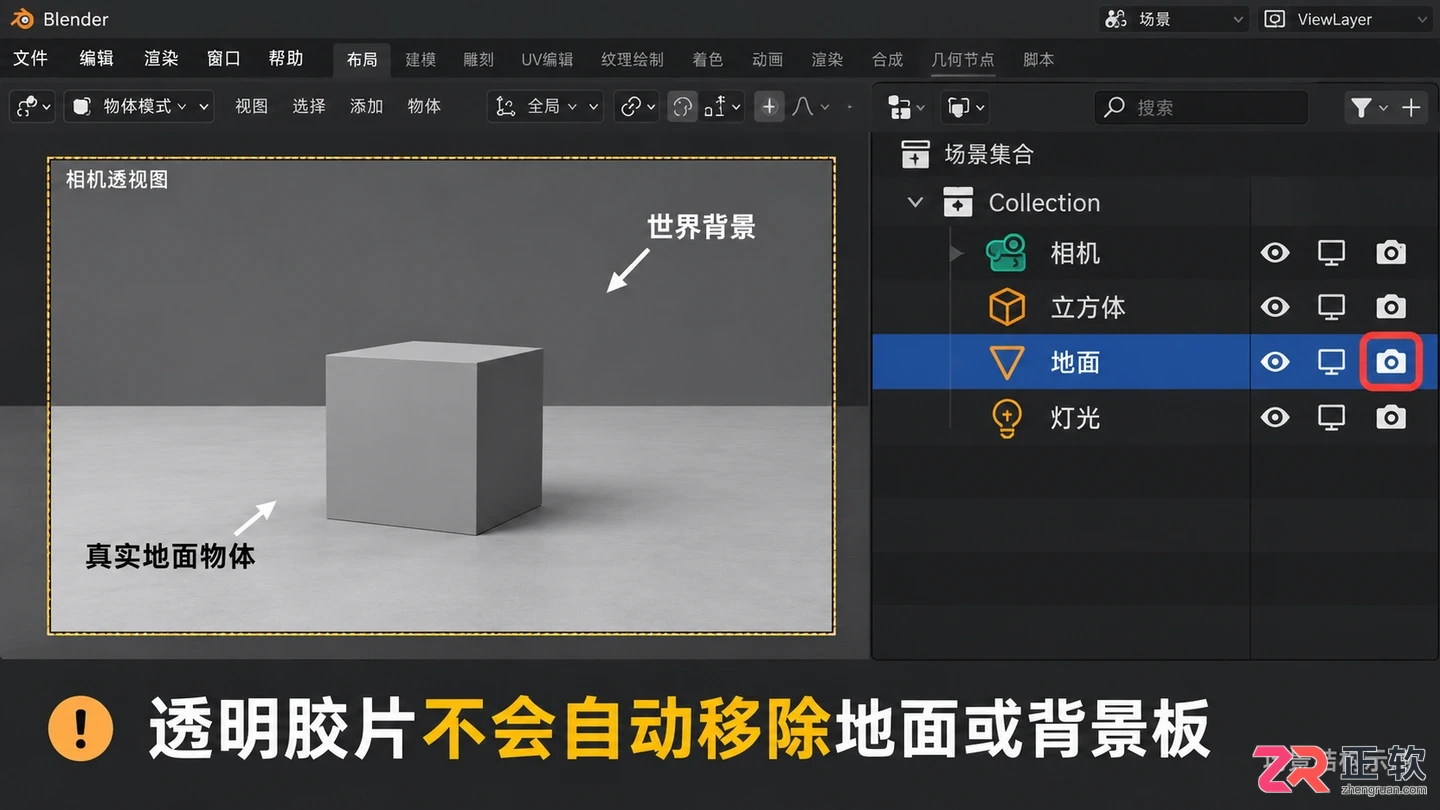This screenshot has width=1440, height=810.
Task: Open the outliner display mode selector
Action: pyautogui.click(x=964, y=107)
